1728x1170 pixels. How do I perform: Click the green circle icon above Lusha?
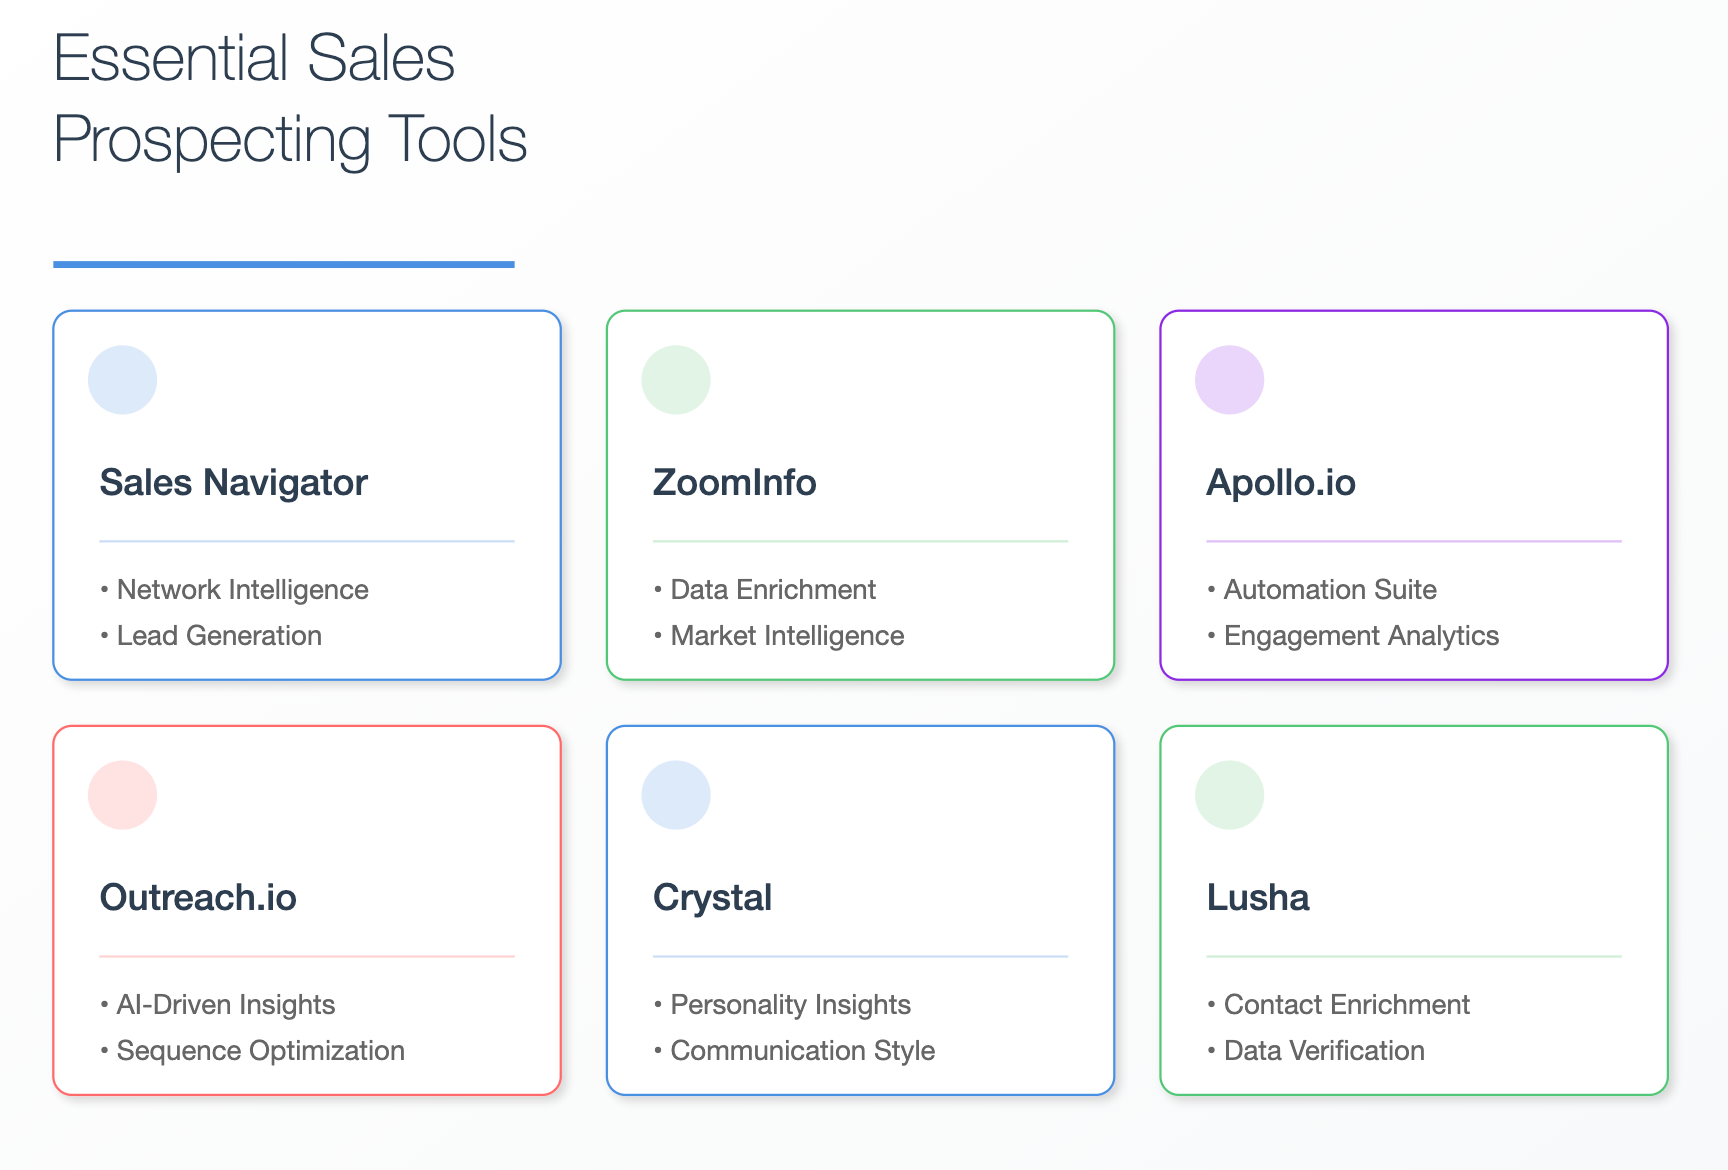tap(1229, 795)
